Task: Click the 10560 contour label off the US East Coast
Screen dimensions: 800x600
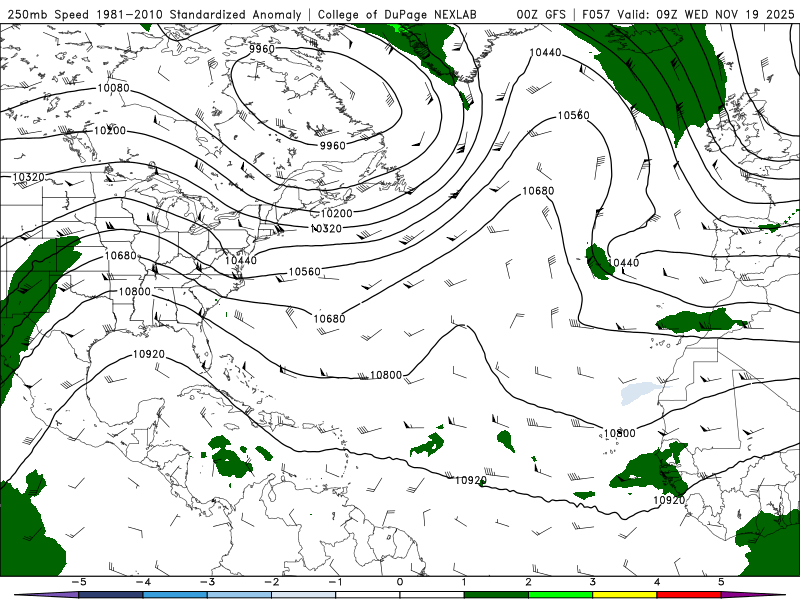Action: coord(305,271)
